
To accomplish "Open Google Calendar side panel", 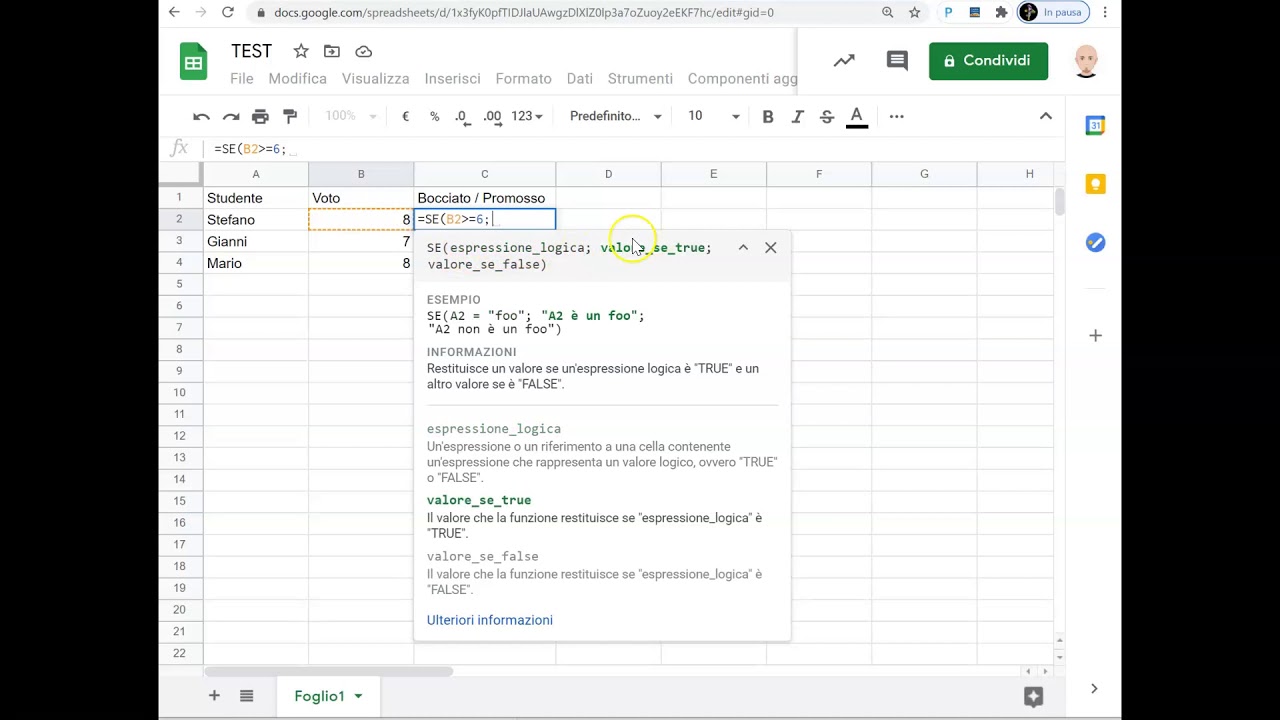I will pyautogui.click(x=1095, y=125).
